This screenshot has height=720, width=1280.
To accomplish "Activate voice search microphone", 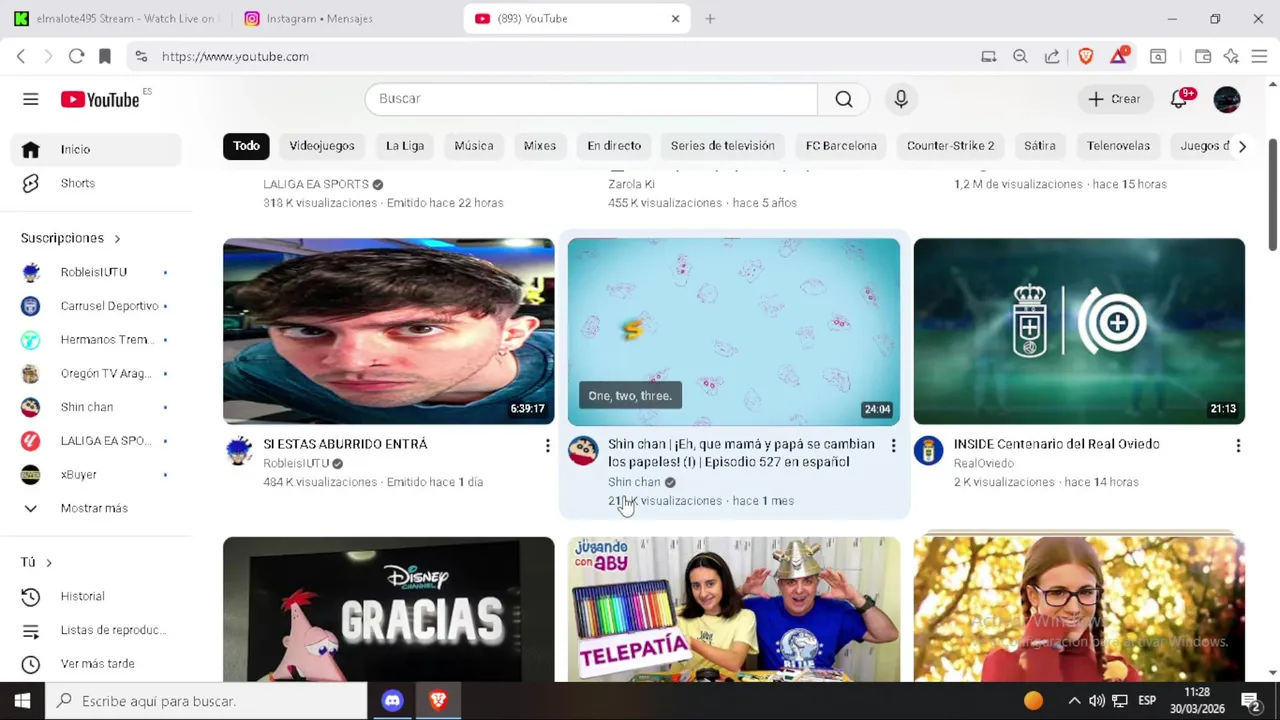I will click(901, 99).
